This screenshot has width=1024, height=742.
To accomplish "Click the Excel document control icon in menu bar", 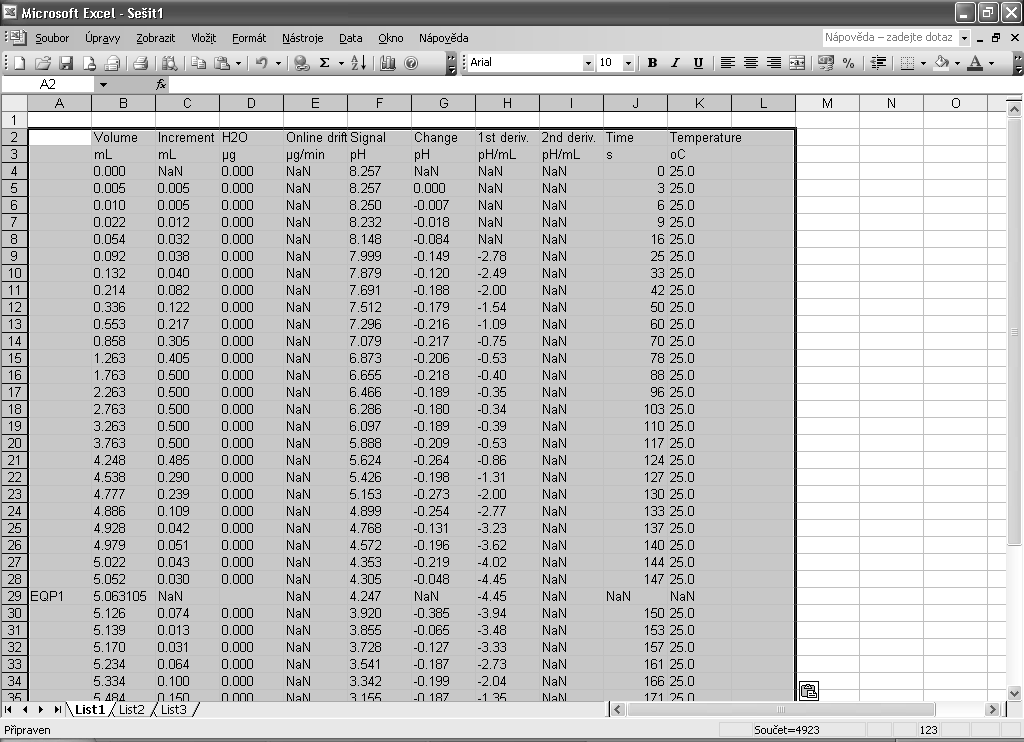I will pyautogui.click(x=16, y=37).
